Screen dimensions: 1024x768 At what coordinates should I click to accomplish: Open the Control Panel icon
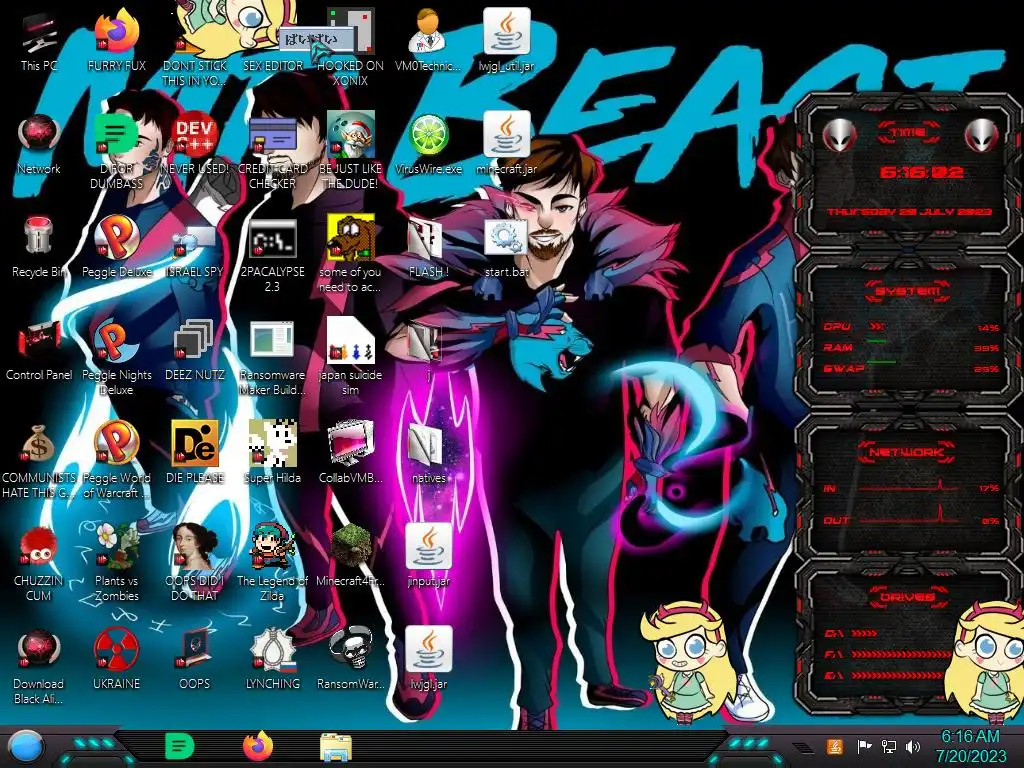(x=39, y=350)
